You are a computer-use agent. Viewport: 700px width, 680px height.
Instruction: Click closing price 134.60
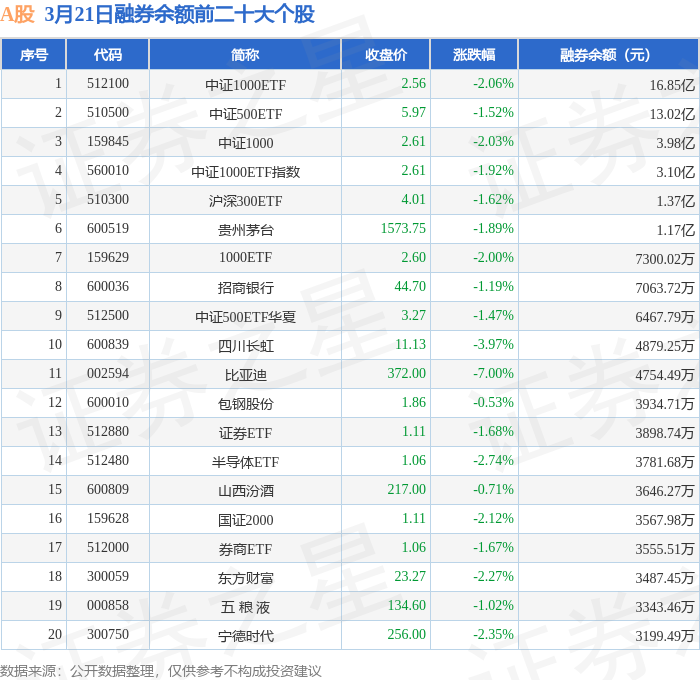point(406,605)
